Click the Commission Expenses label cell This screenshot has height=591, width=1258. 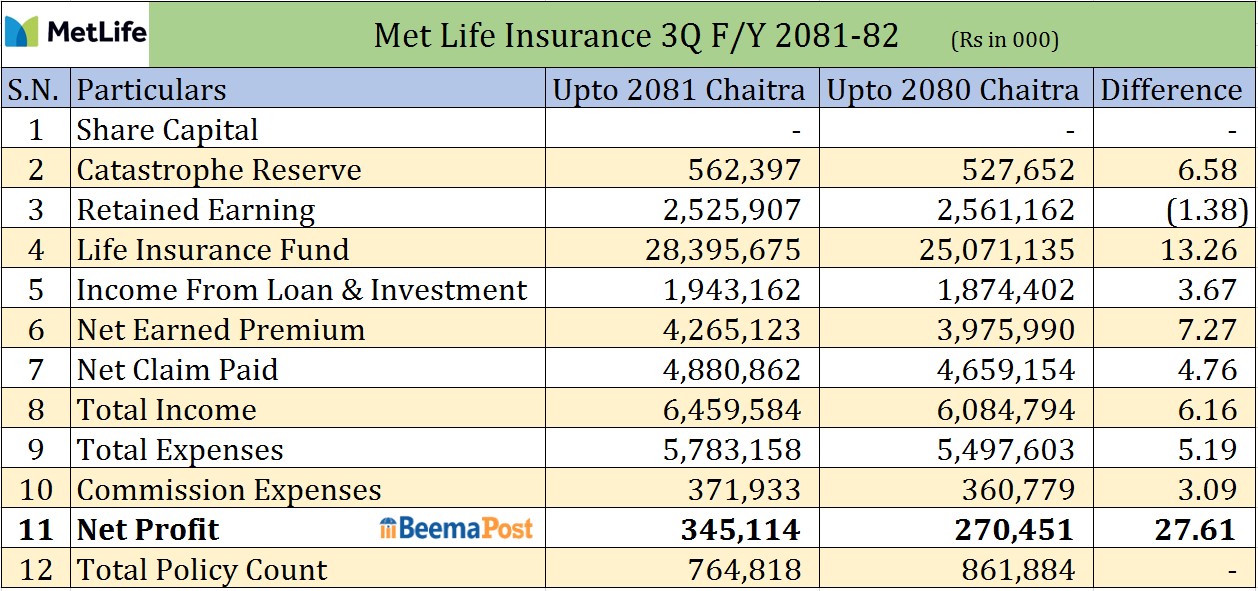[x=229, y=490]
